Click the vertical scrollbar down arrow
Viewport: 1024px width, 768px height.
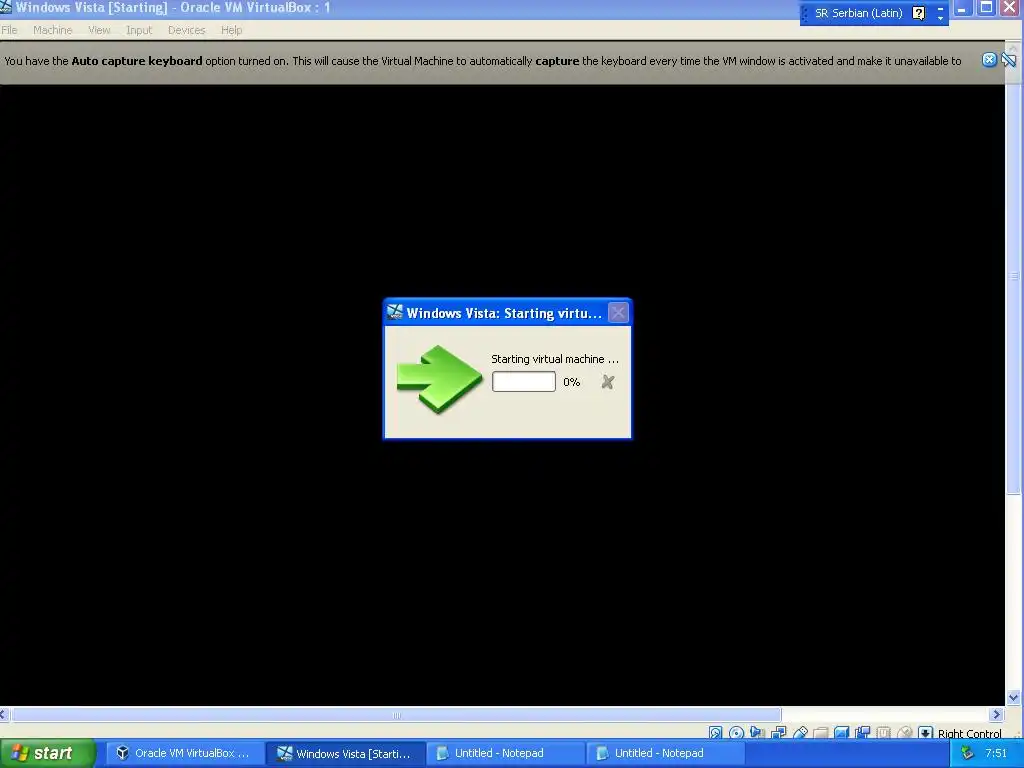click(x=1013, y=697)
